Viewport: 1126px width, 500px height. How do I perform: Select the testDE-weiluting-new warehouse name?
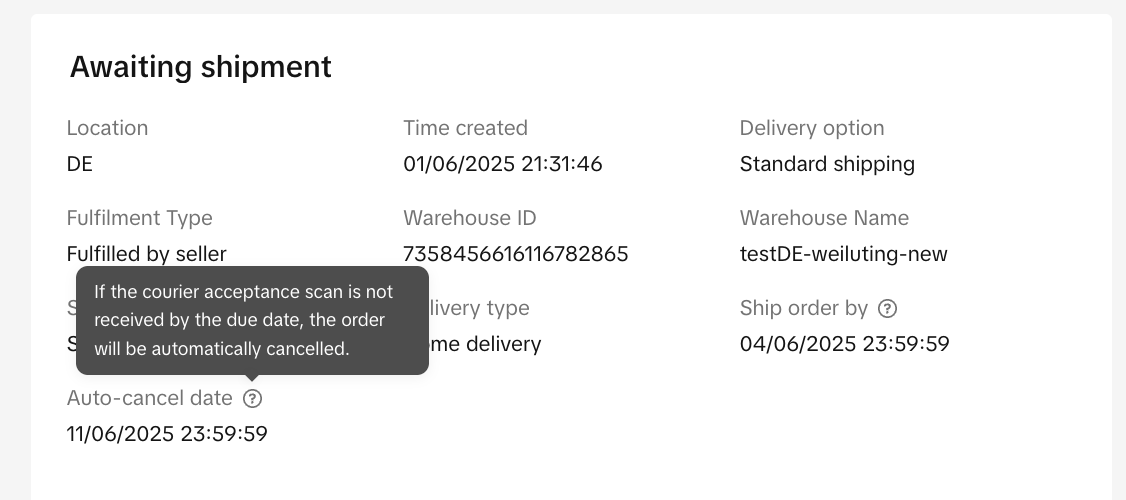pos(843,254)
